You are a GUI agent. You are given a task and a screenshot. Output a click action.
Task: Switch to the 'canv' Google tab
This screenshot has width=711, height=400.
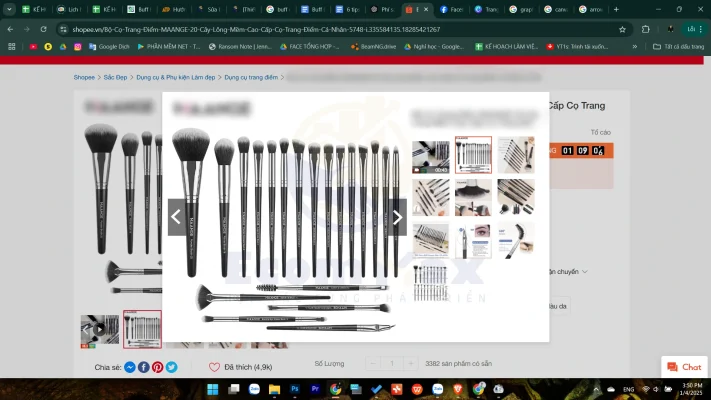coord(555,9)
